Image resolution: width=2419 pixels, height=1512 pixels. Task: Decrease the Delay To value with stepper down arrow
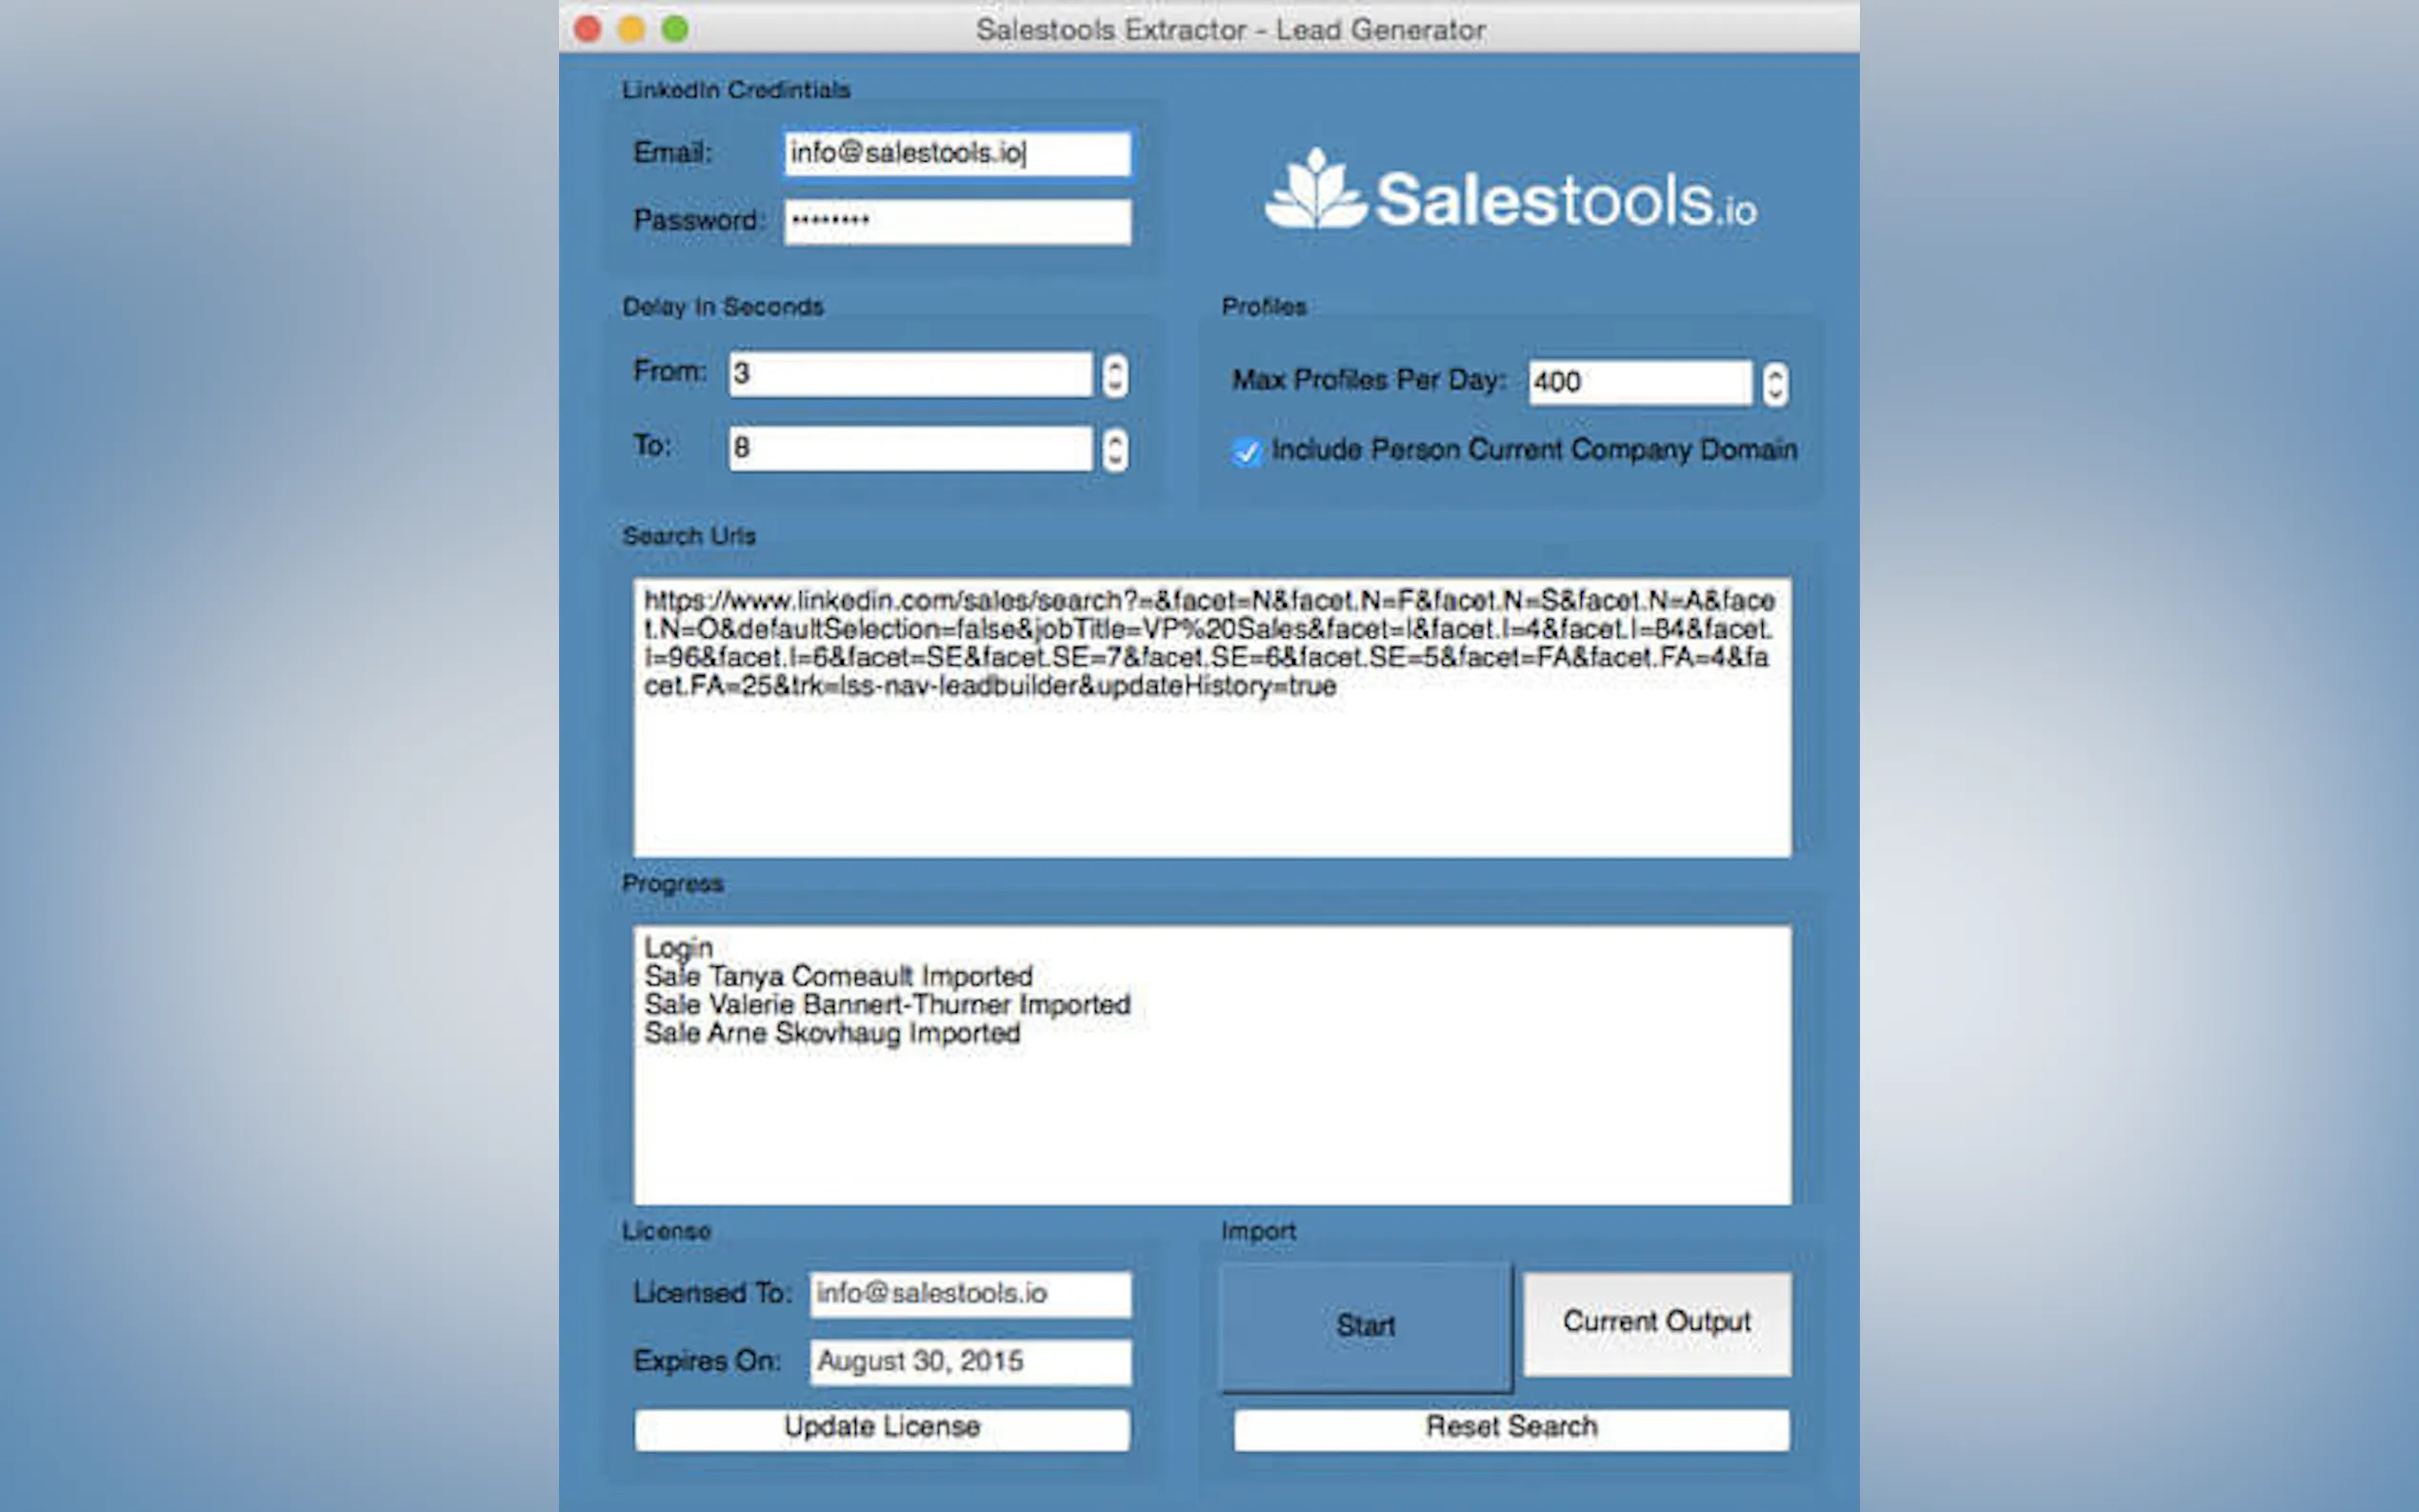tap(1115, 460)
